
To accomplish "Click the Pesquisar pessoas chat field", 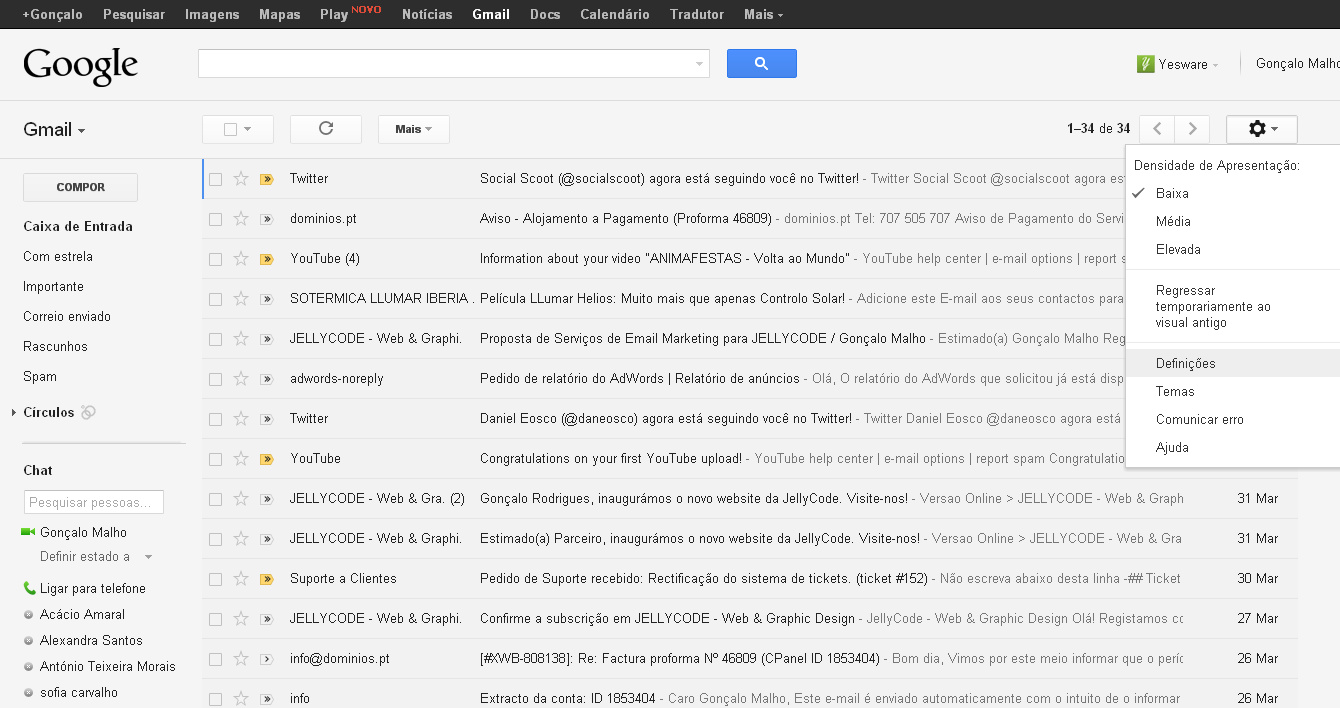I will (x=93, y=502).
